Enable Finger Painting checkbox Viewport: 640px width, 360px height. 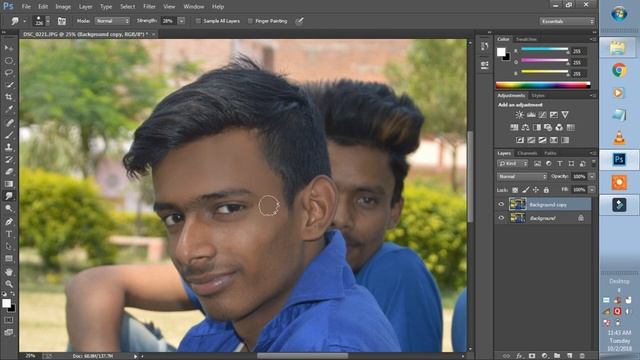pos(250,21)
